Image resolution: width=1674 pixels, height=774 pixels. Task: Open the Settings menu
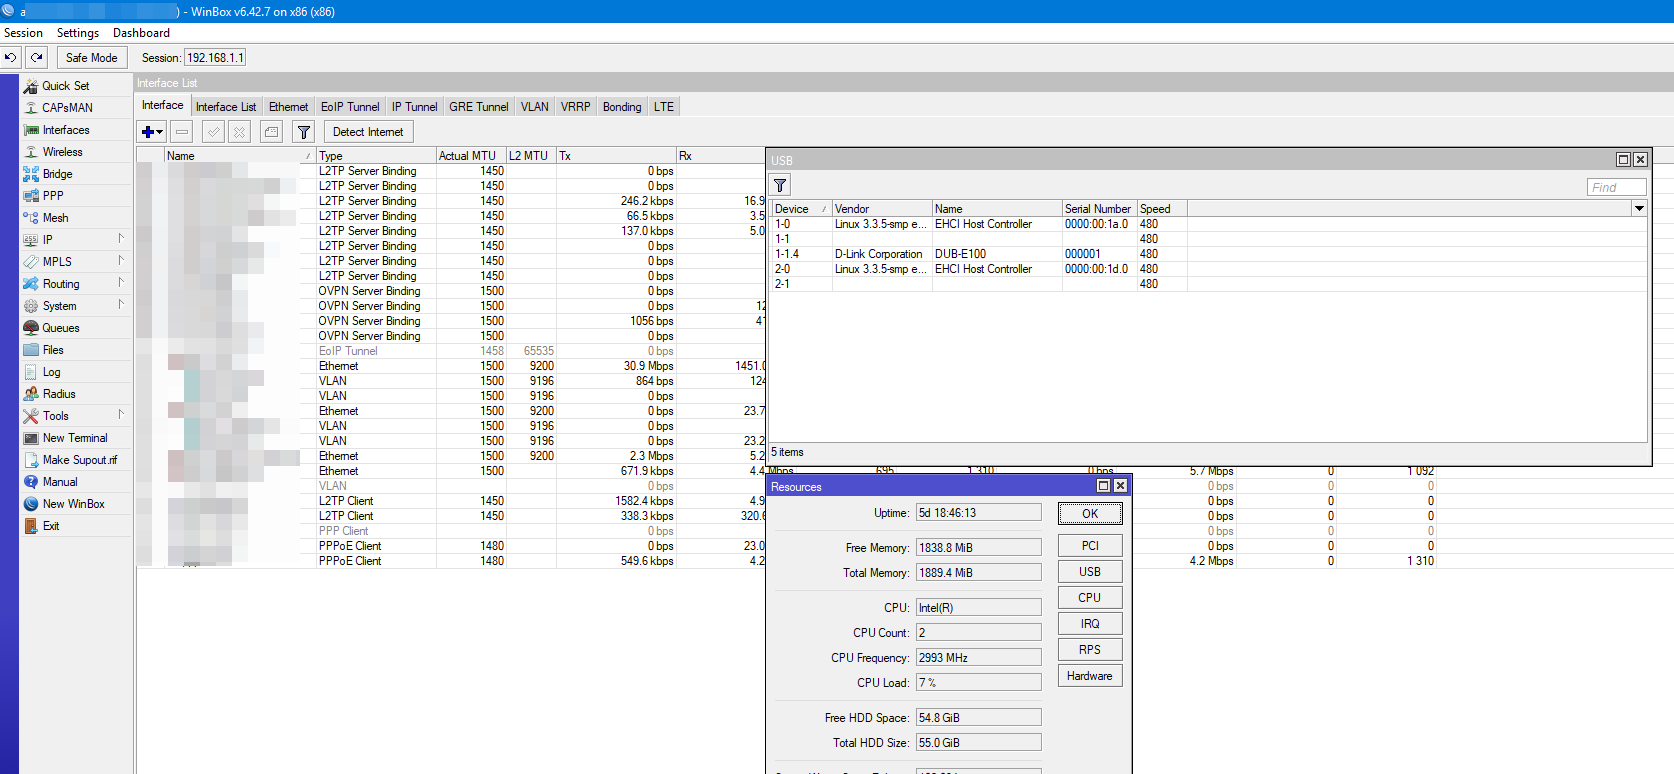pos(78,33)
